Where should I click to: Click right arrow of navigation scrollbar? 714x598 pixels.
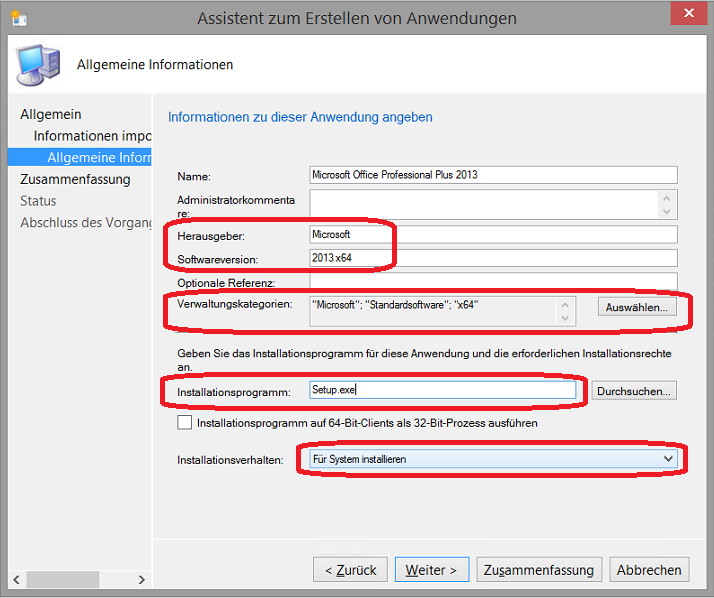tap(142, 580)
